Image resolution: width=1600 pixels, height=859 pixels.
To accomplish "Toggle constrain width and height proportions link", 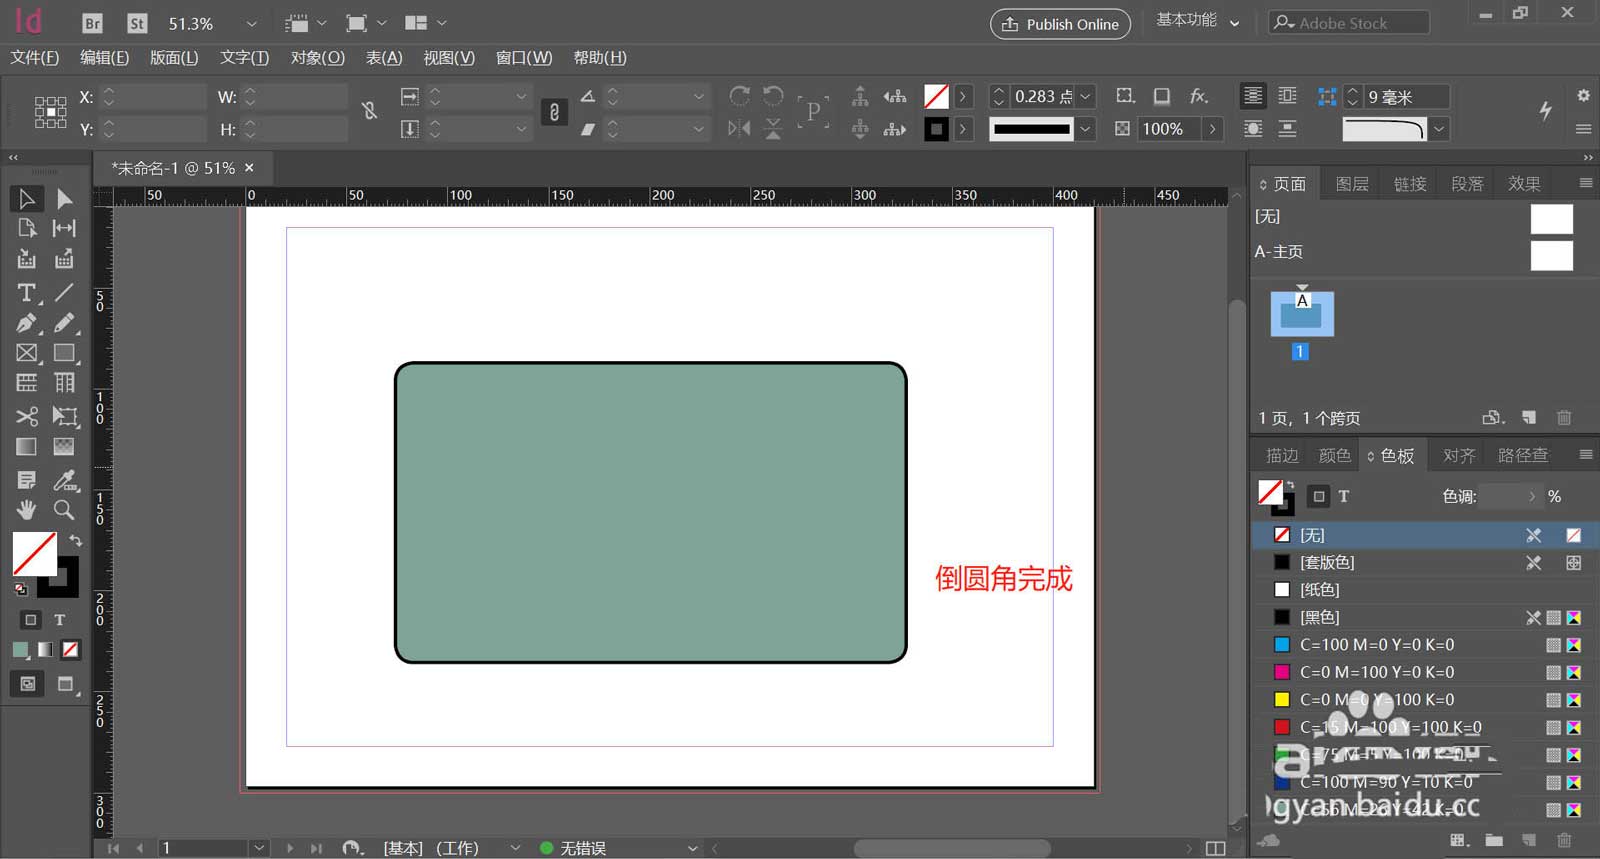I will 369,111.
